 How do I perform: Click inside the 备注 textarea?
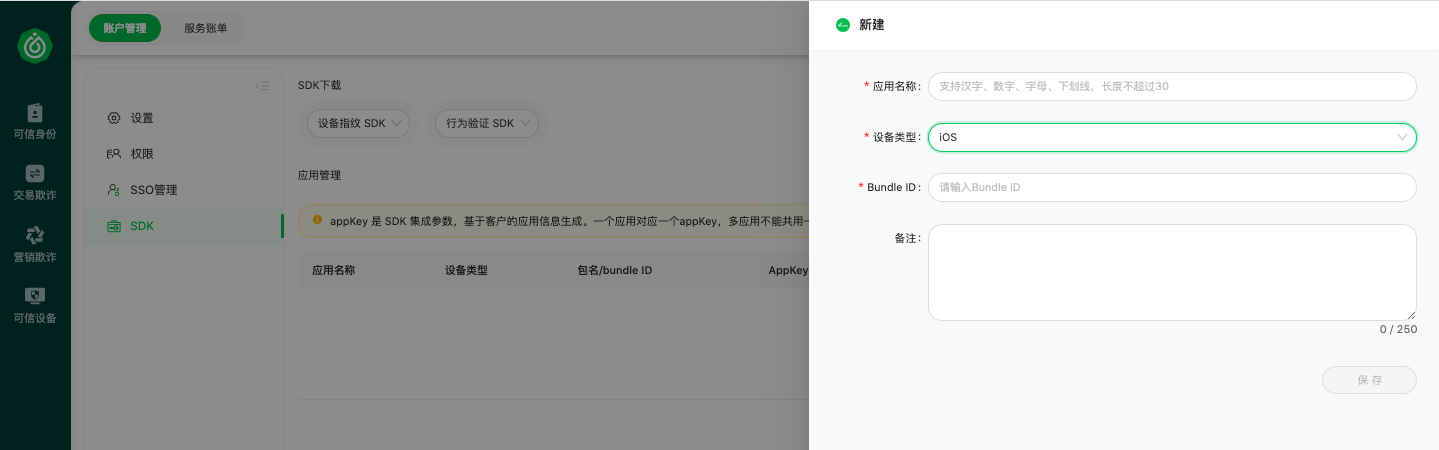[x=1172, y=272]
